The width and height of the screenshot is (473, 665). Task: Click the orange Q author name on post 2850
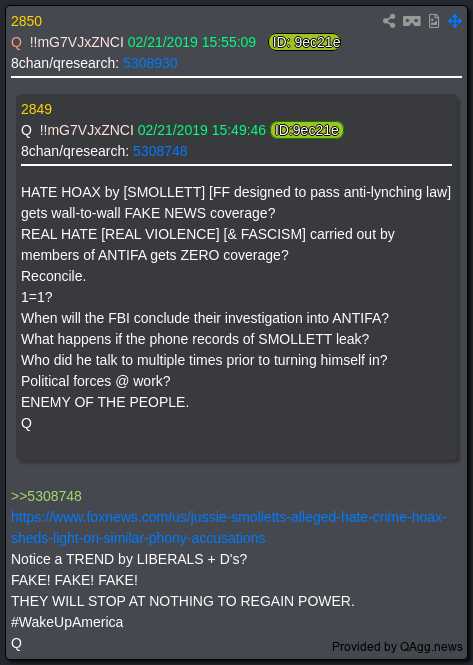point(16,42)
